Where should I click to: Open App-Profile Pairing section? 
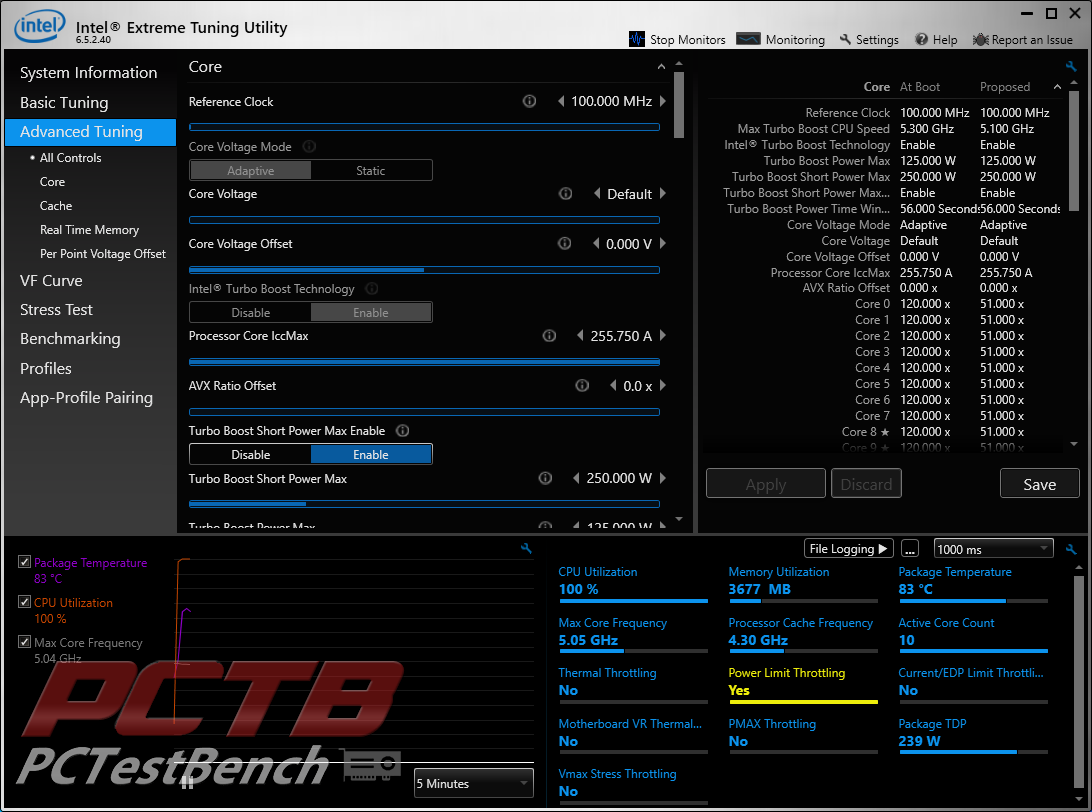click(86, 398)
